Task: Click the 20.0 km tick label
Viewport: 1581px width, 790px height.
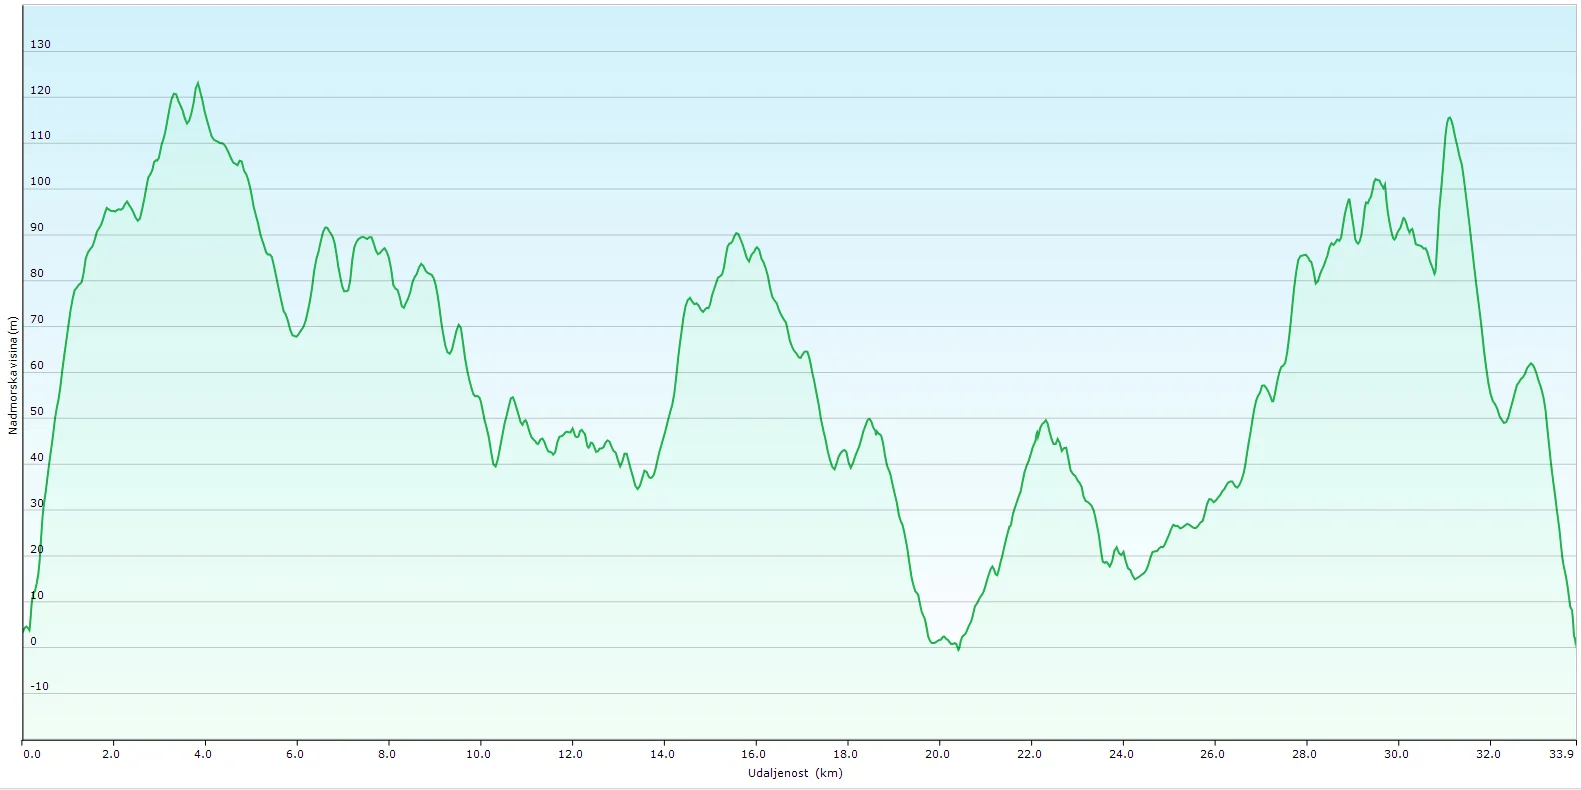Action: pyautogui.click(x=937, y=754)
